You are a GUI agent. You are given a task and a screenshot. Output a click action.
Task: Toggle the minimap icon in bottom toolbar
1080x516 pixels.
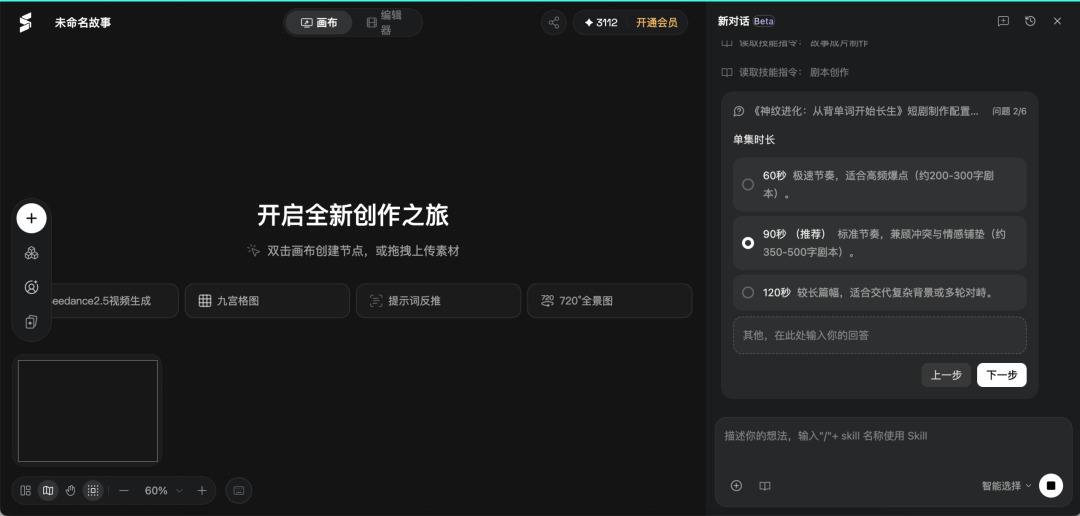[48, 491]
